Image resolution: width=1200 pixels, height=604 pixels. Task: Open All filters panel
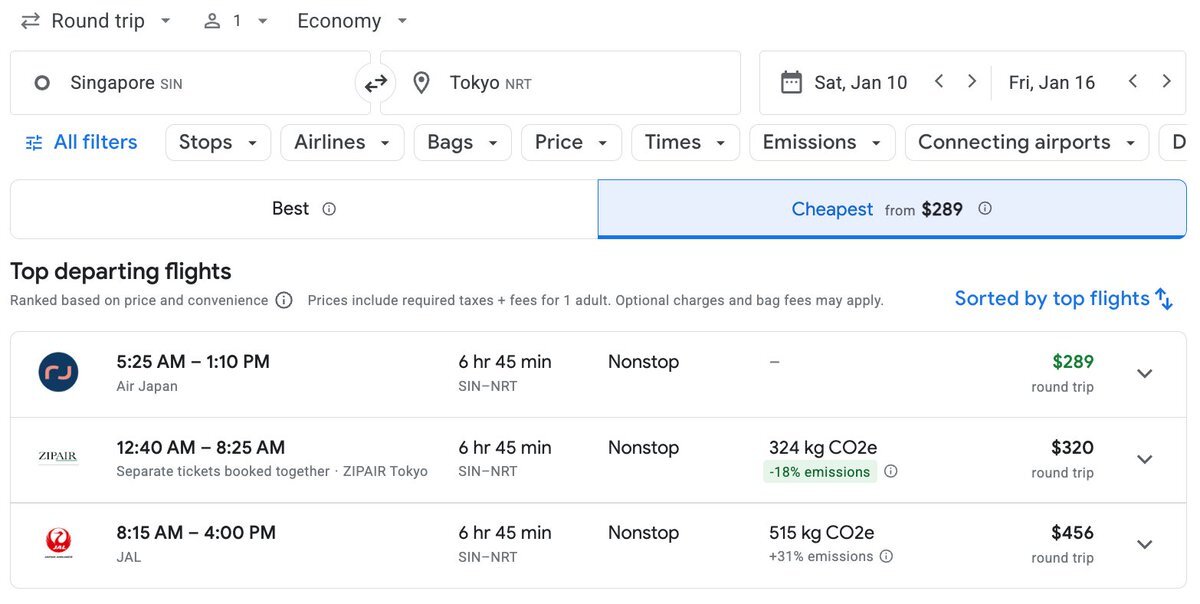tap(81, 142)
